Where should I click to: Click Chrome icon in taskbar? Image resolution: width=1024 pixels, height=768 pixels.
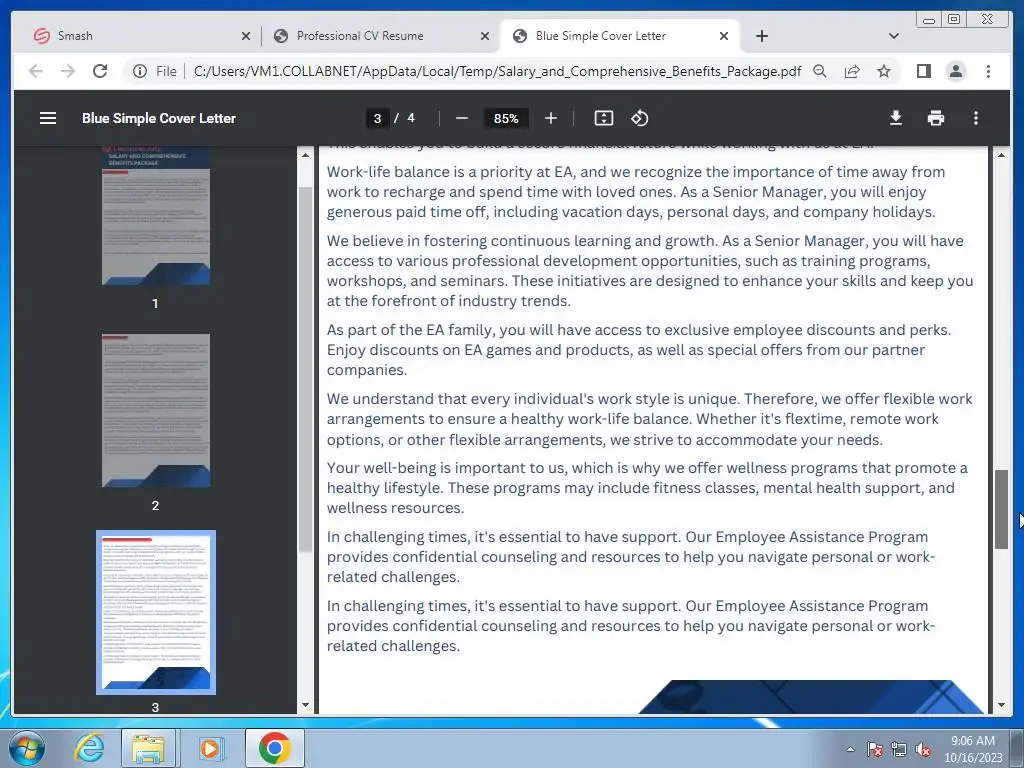coord(274,748)
